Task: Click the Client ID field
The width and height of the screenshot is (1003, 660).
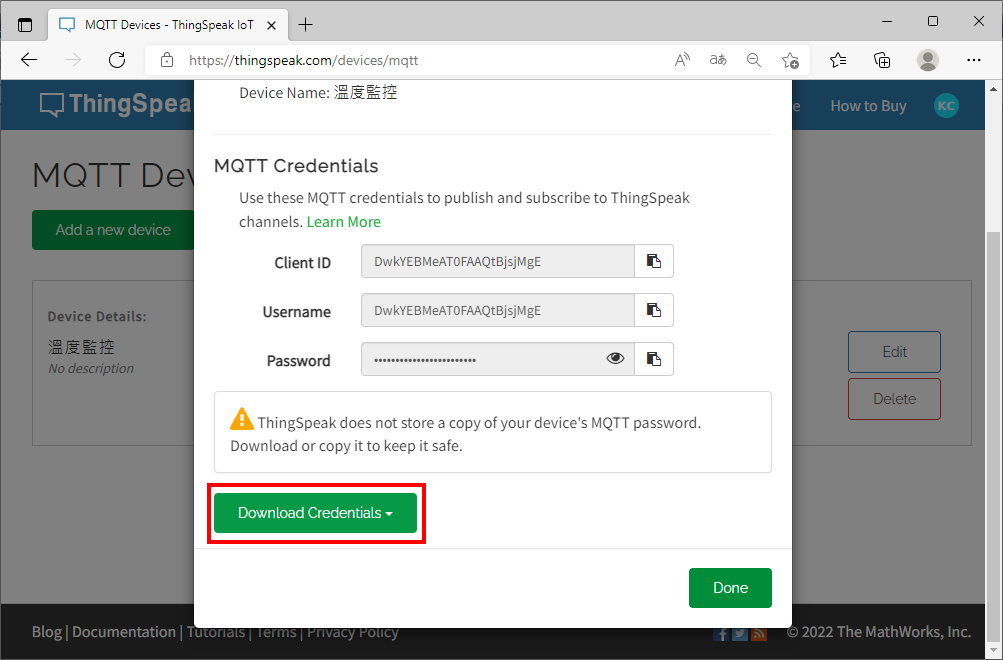Action: [x=498, y=261]
